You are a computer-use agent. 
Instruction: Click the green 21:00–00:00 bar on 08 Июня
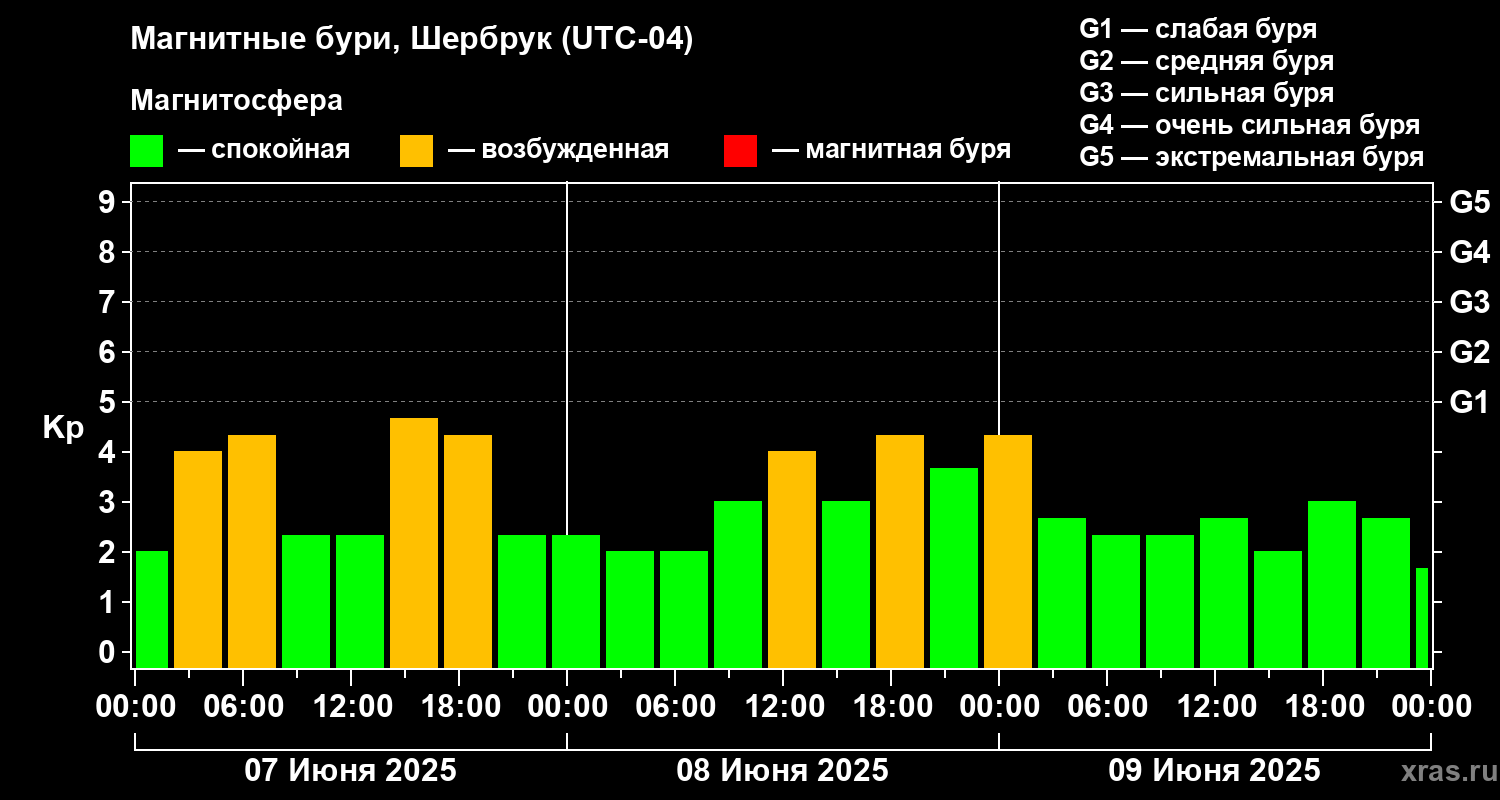(x=954, y=568)
